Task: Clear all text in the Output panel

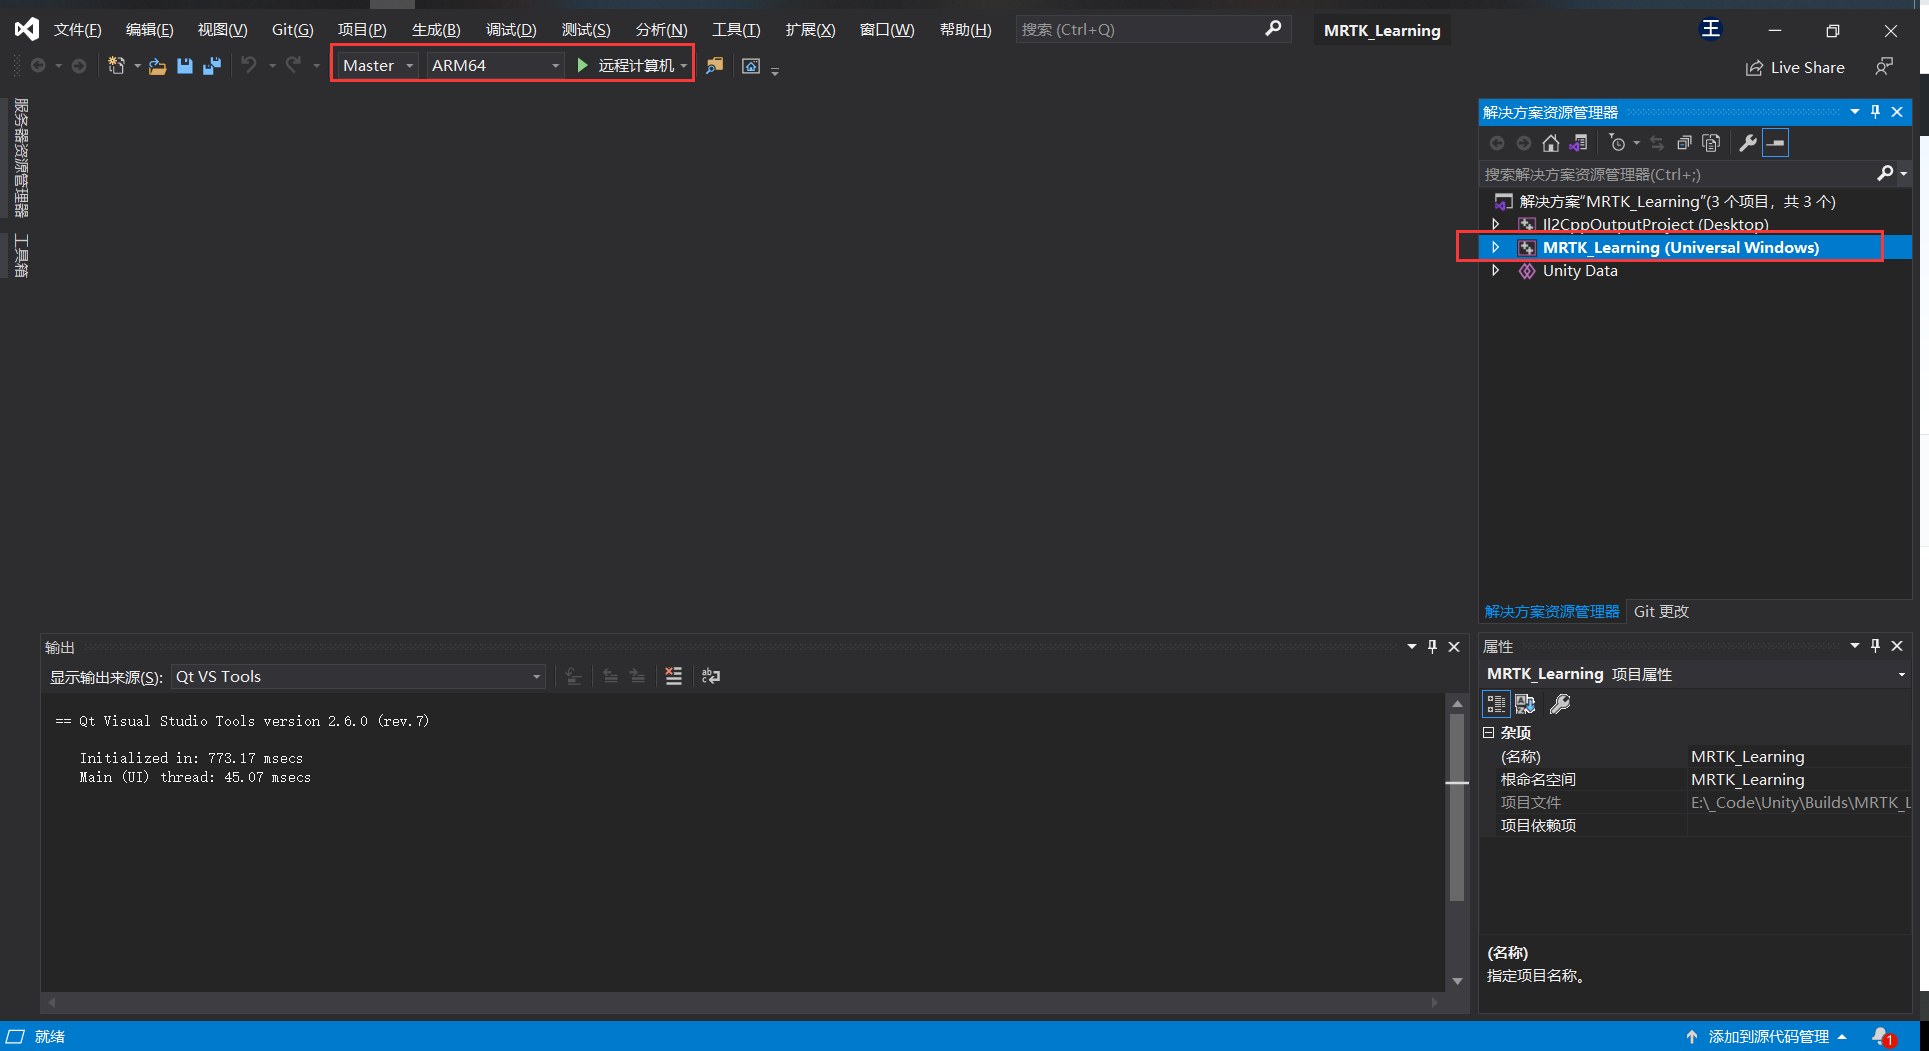Action: [x=673, y=677]
